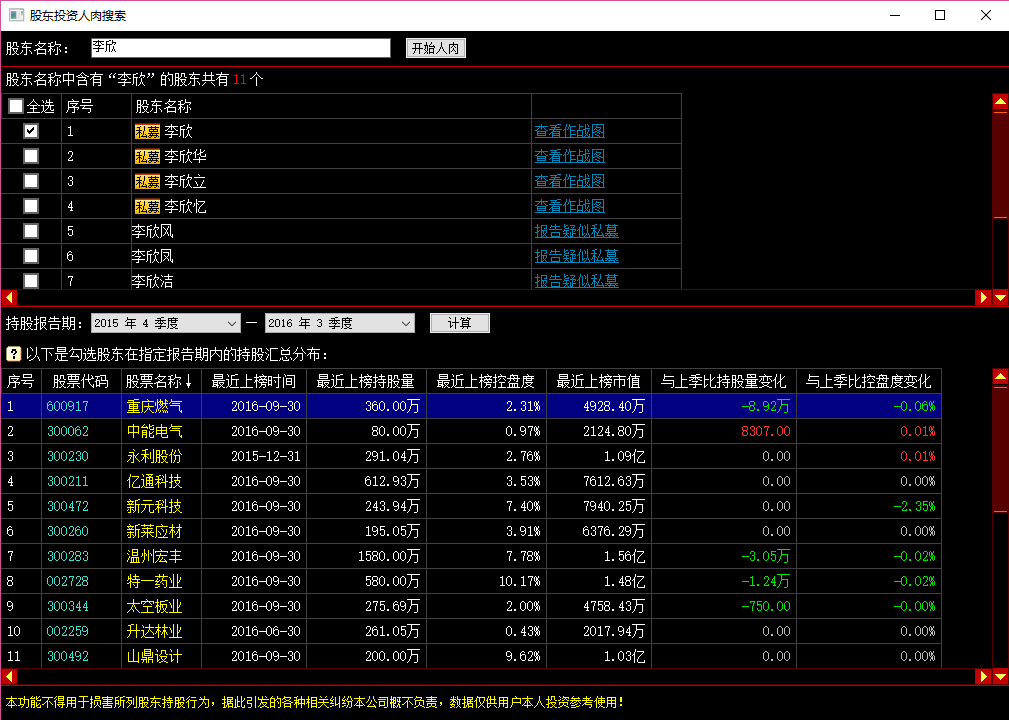Click upper list scroll-up arrow
Screen dimensions: 1009x720
click(1000, 101)
